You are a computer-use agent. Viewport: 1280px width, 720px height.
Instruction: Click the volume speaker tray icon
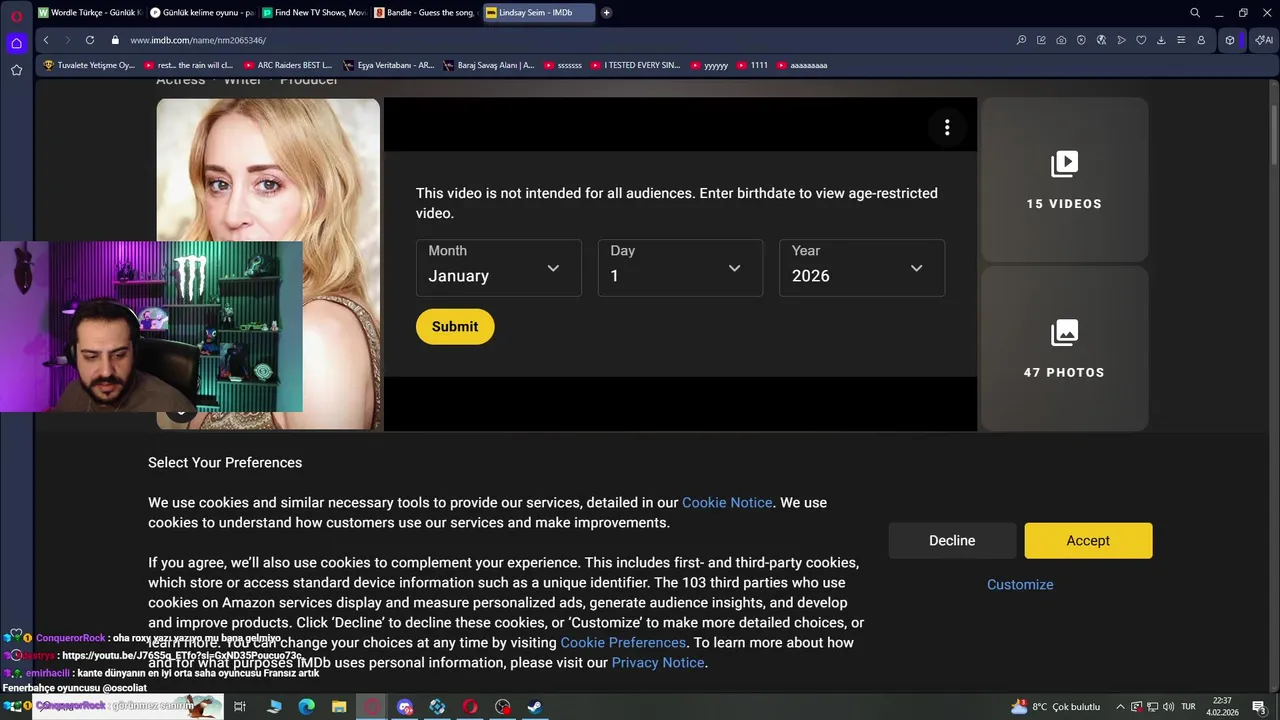click(1169, 707)
